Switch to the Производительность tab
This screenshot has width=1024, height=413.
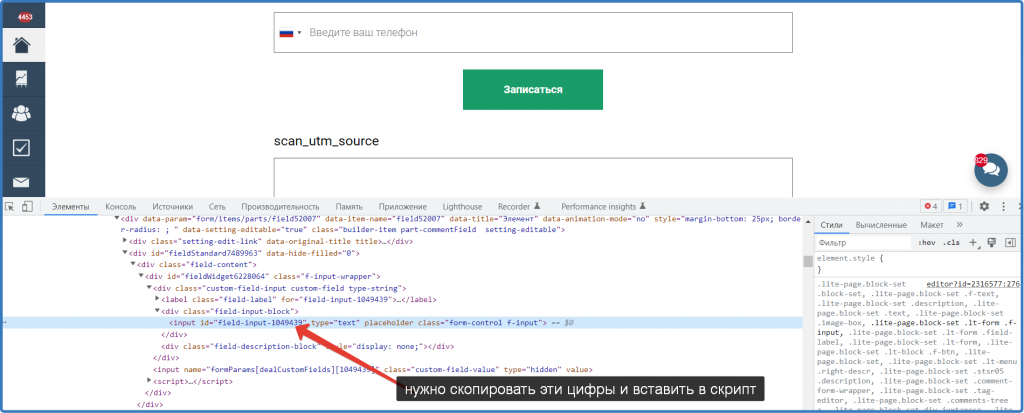point(280,206)
